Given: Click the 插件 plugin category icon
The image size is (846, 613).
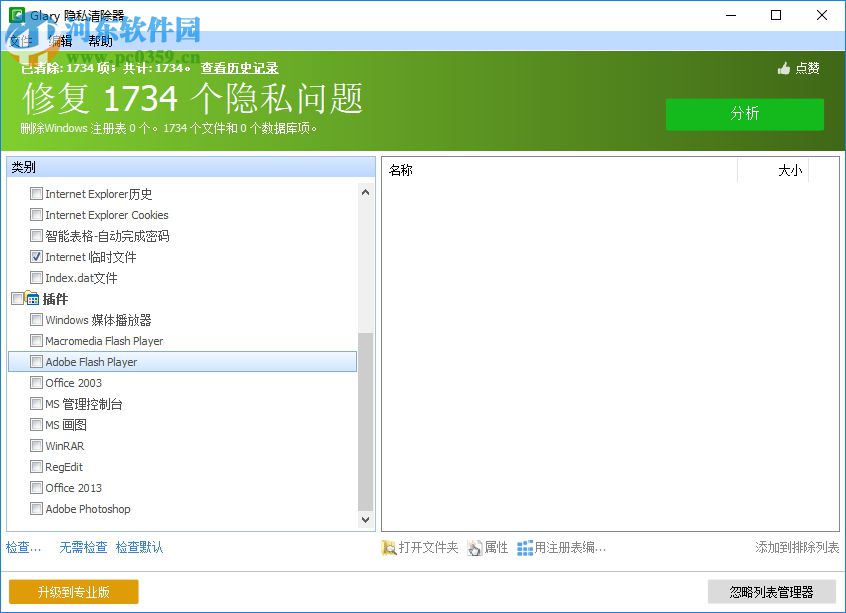Looking at the screenshot, I should click(x=33, y=298).
